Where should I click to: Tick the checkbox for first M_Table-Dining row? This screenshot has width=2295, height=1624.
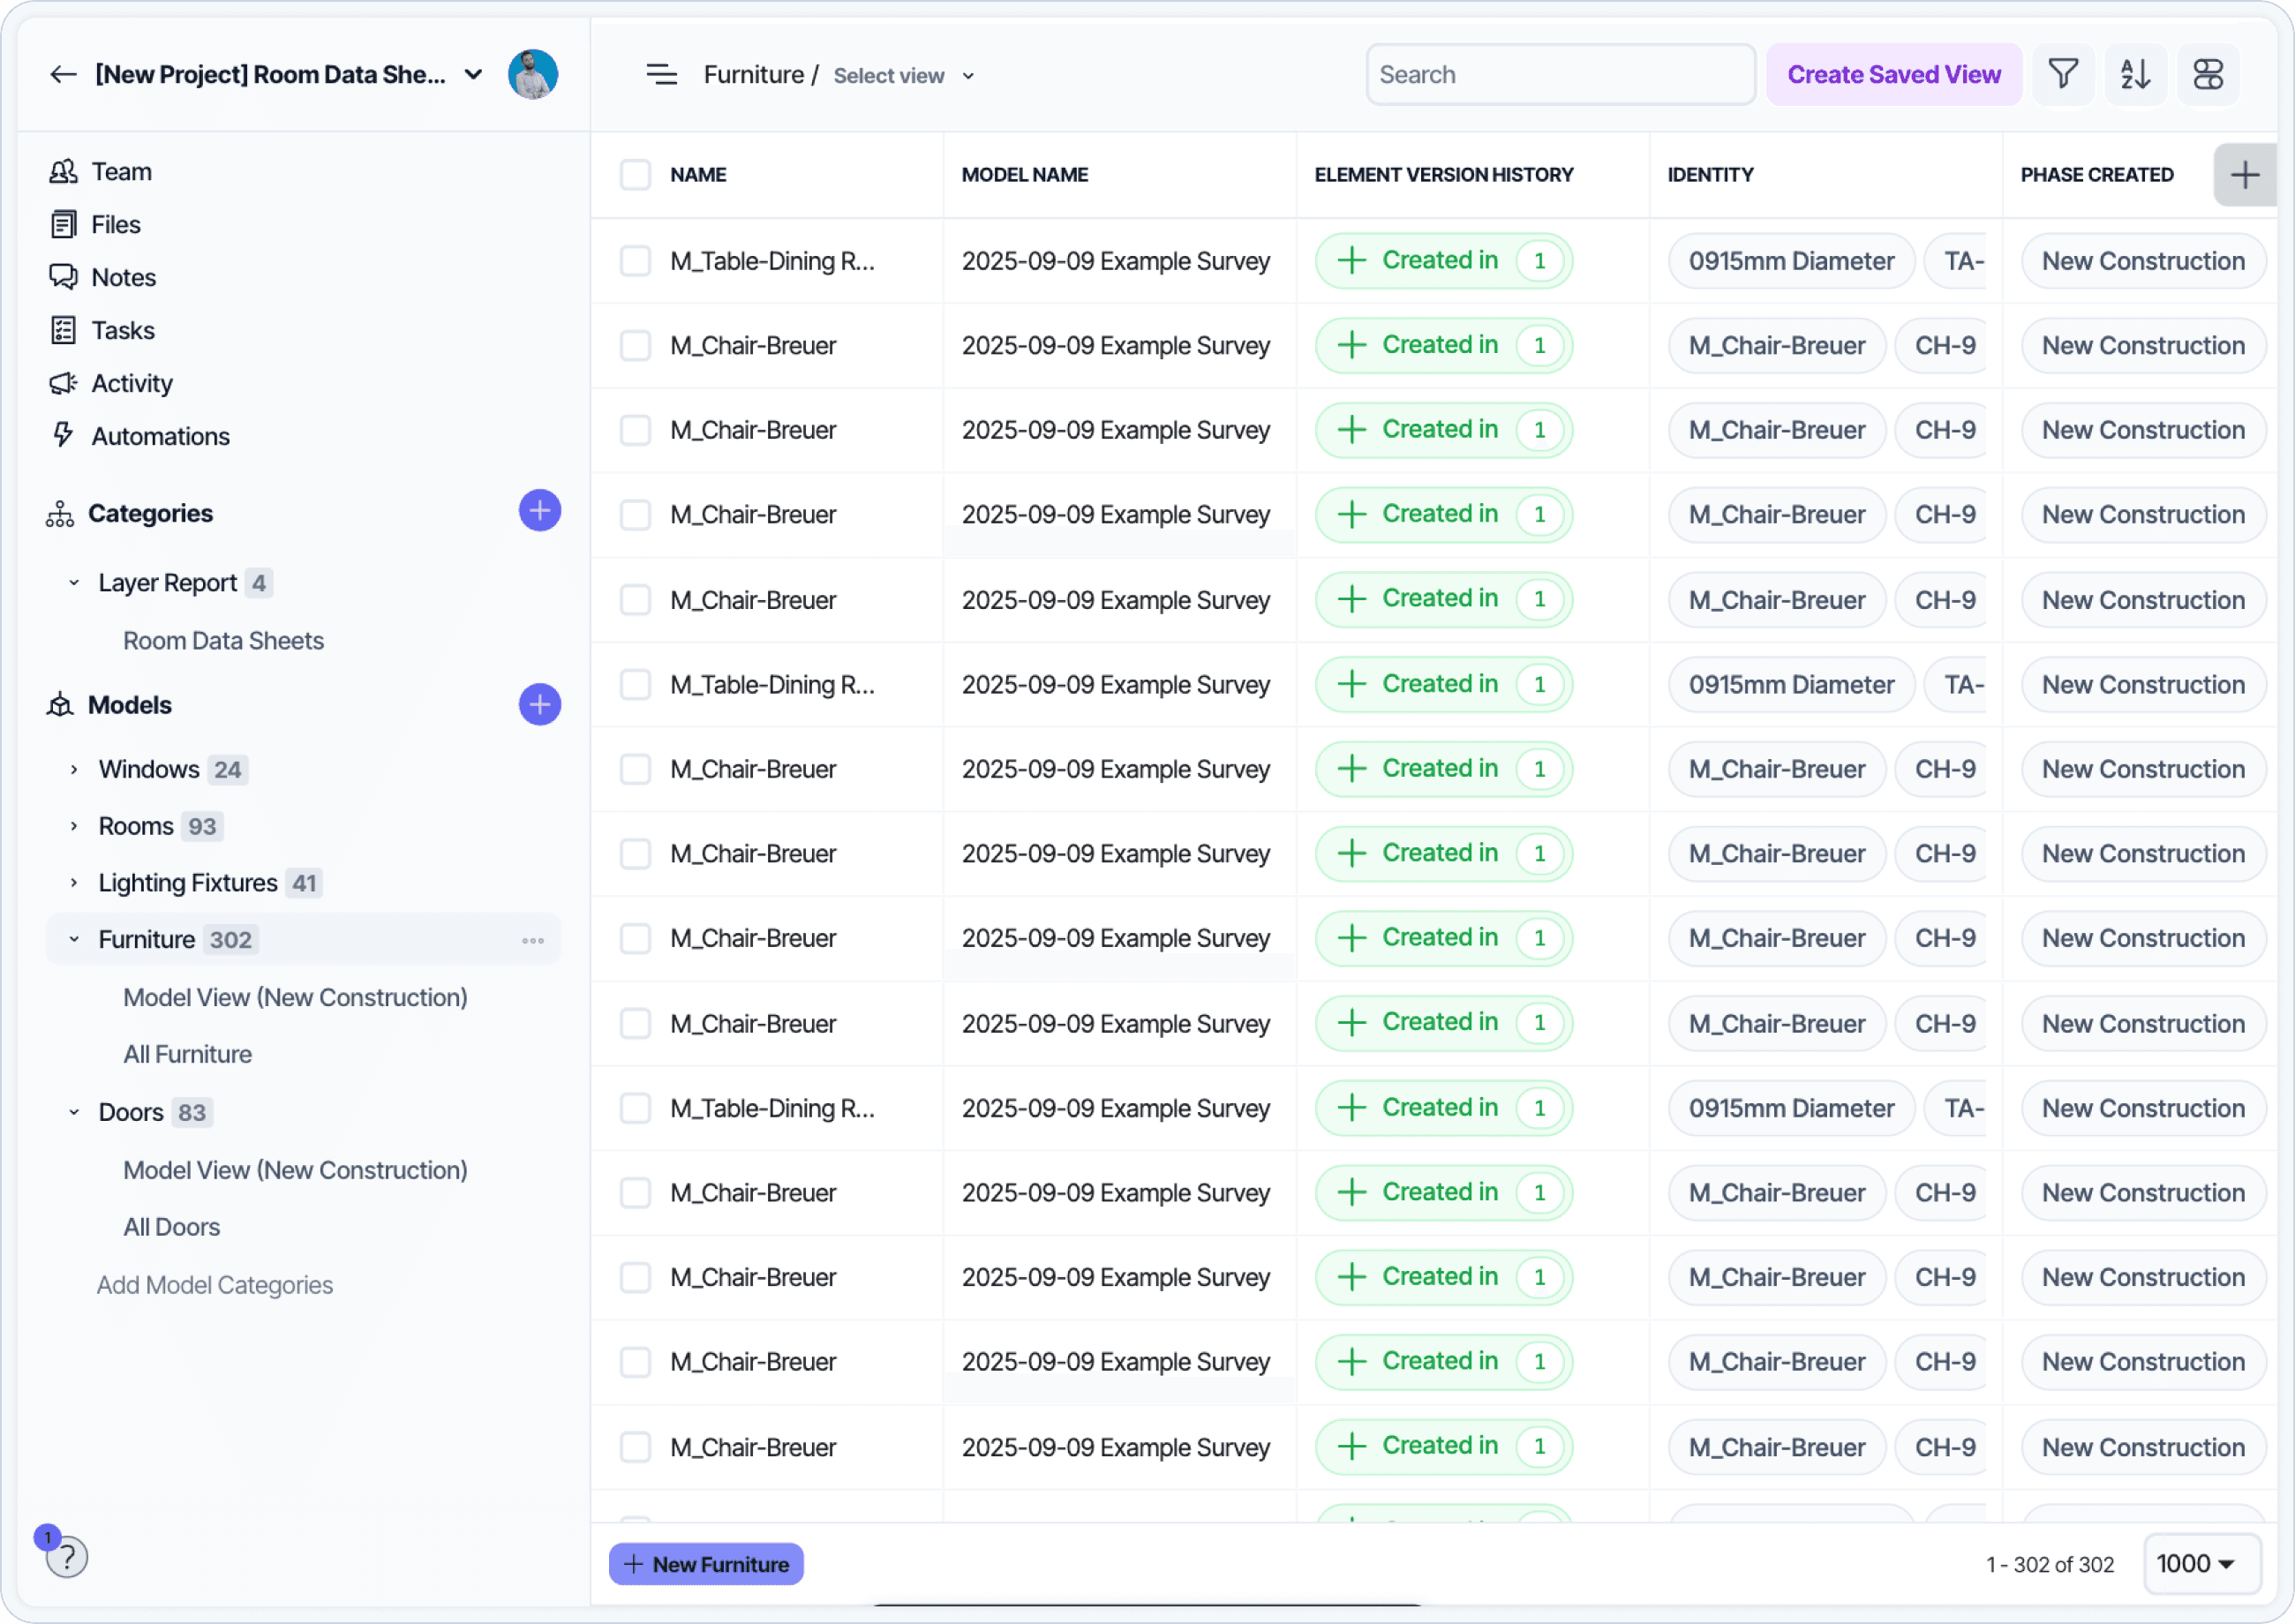pyautogui.click(x=635, y=261)
